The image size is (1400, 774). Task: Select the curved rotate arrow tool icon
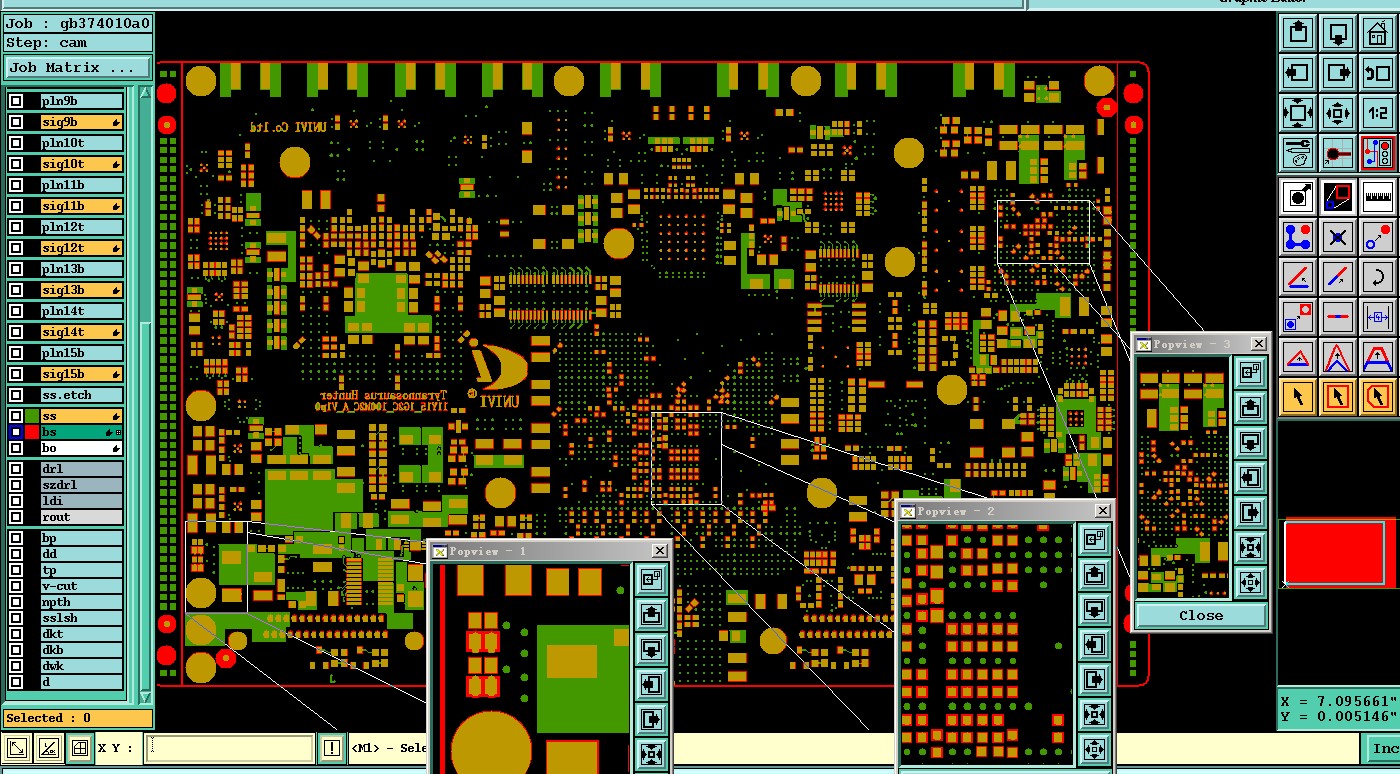click(1378, 277)
